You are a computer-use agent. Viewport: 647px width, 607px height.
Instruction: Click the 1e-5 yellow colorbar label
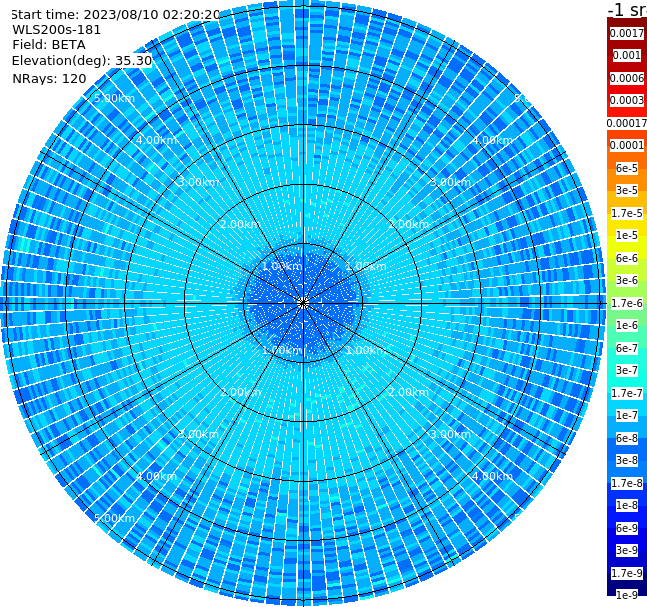pyautogui.click(x=627, y=235)
